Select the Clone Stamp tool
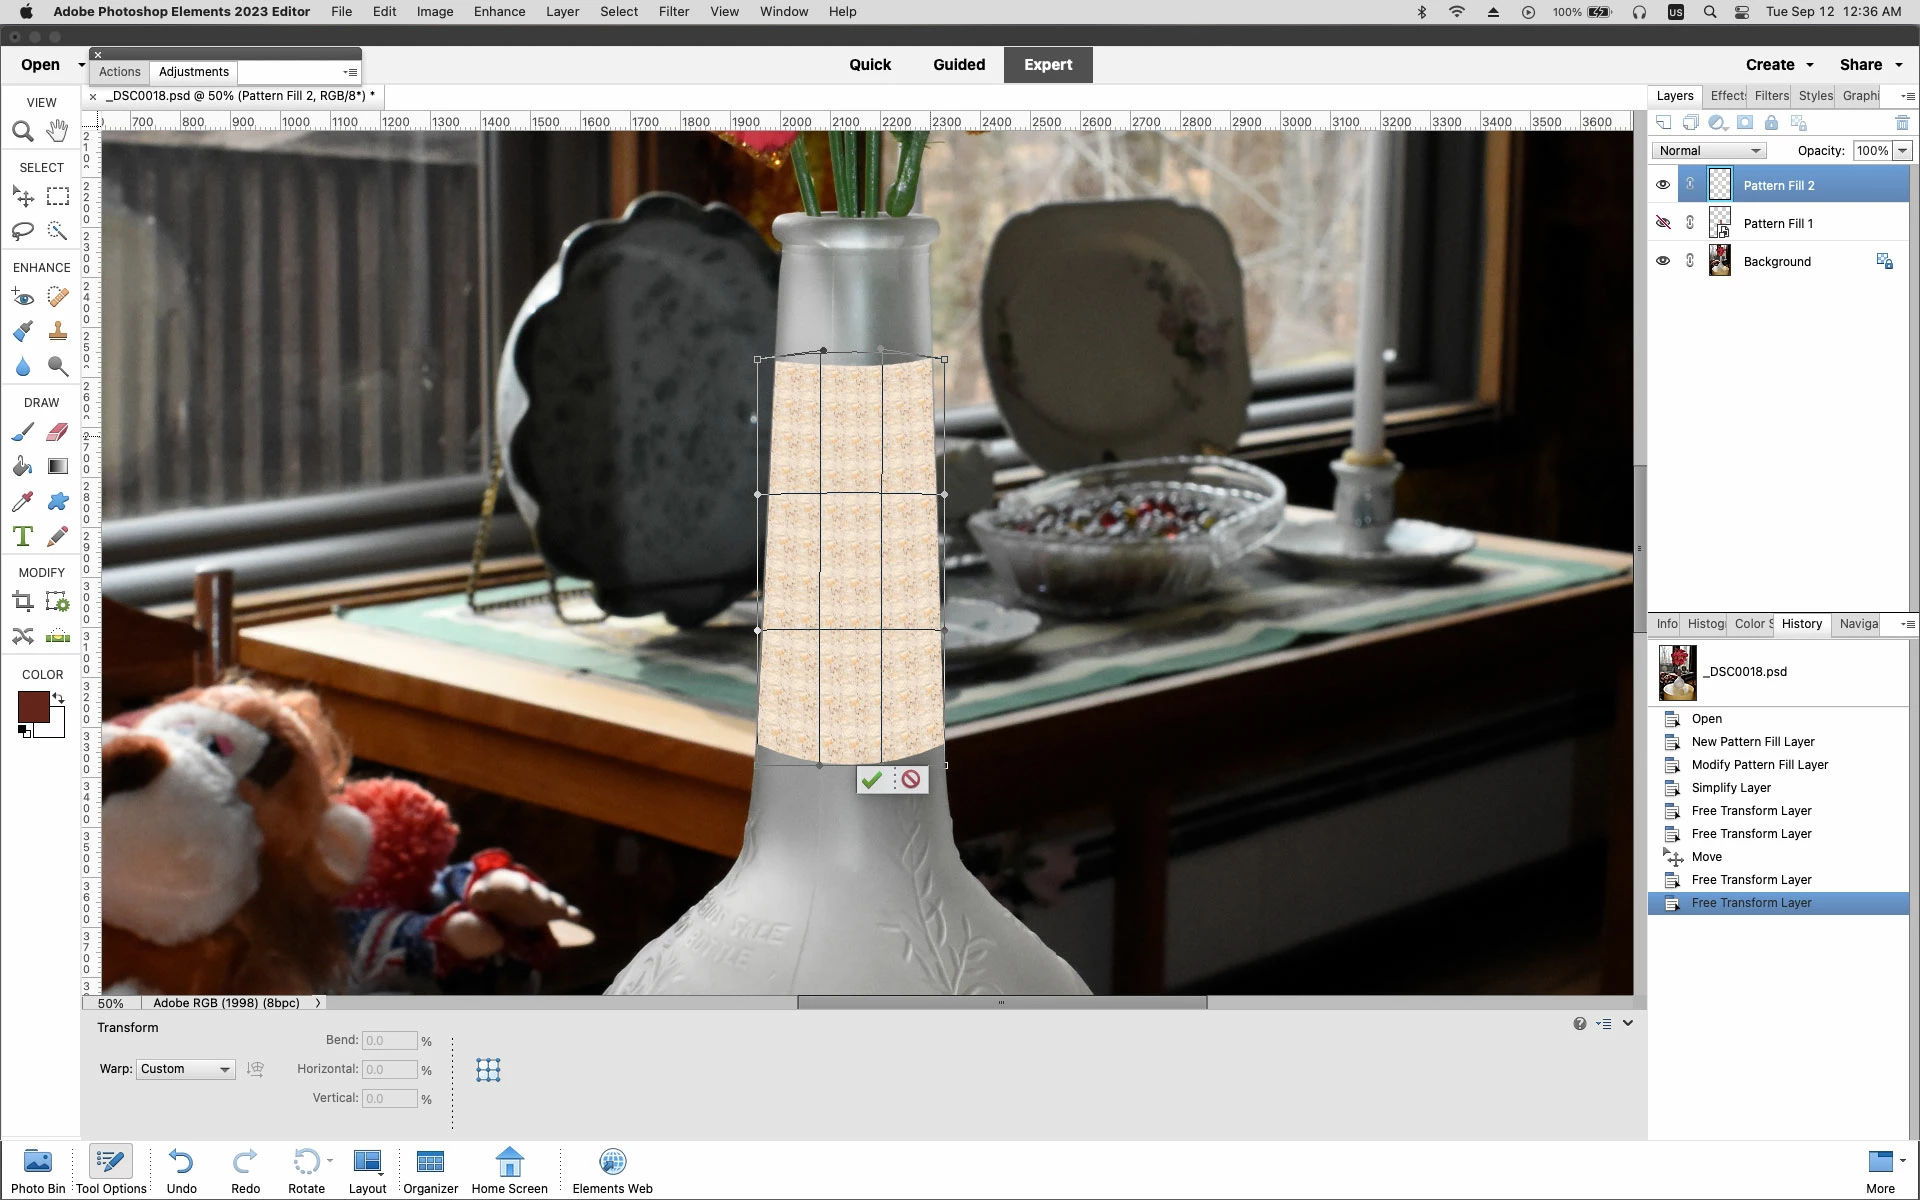The width and height of the screenshot is (1920, 1200). pos(58,331)
